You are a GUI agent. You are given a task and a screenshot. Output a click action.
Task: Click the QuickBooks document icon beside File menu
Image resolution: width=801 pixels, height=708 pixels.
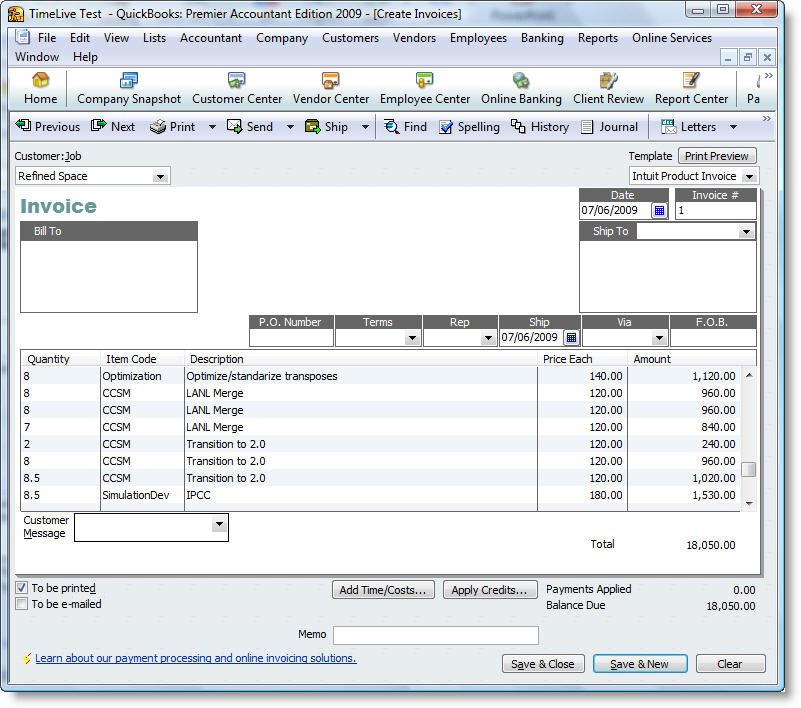pos(22,37)
